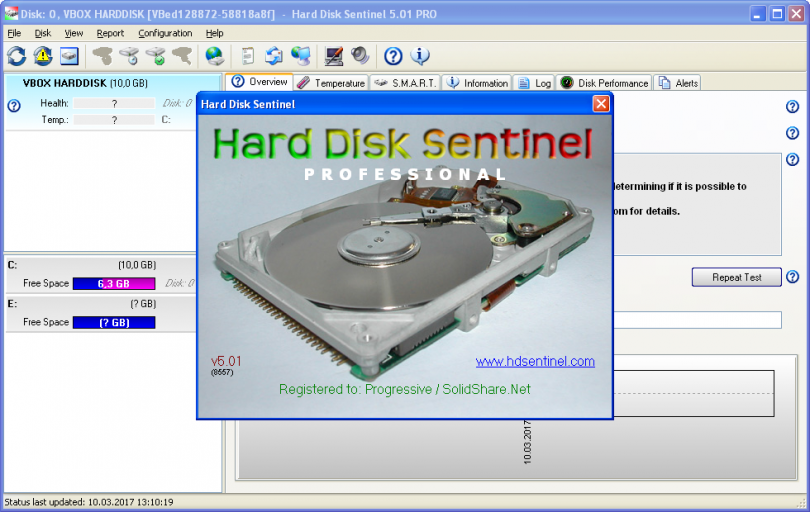Viewport: 810px width, 512px height.
Task: Maximize the Hard Disk Sentinel main window
Action: click(777, 14)
